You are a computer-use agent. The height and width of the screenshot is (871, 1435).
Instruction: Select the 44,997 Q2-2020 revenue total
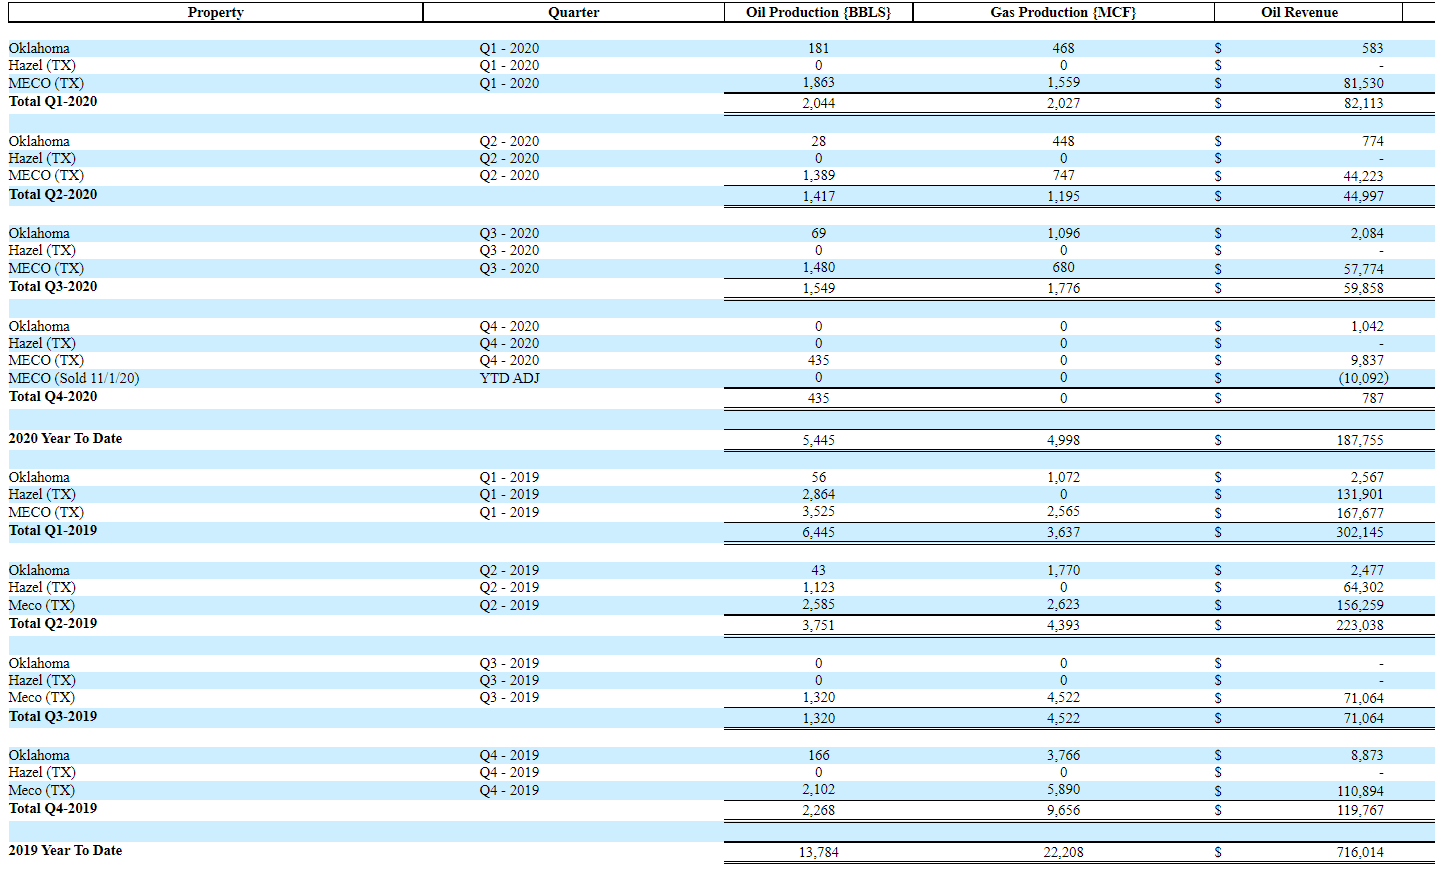tap(1363, 196)
